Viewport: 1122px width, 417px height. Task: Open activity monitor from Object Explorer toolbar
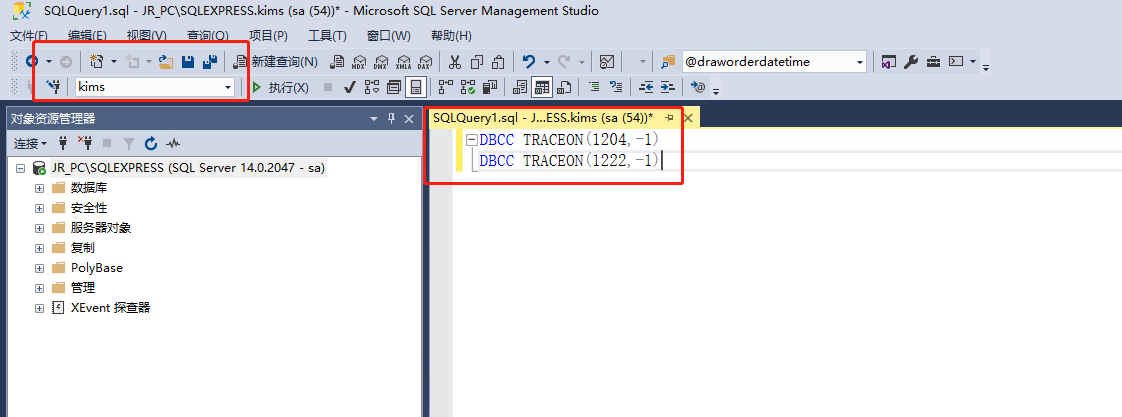point(173,144)
